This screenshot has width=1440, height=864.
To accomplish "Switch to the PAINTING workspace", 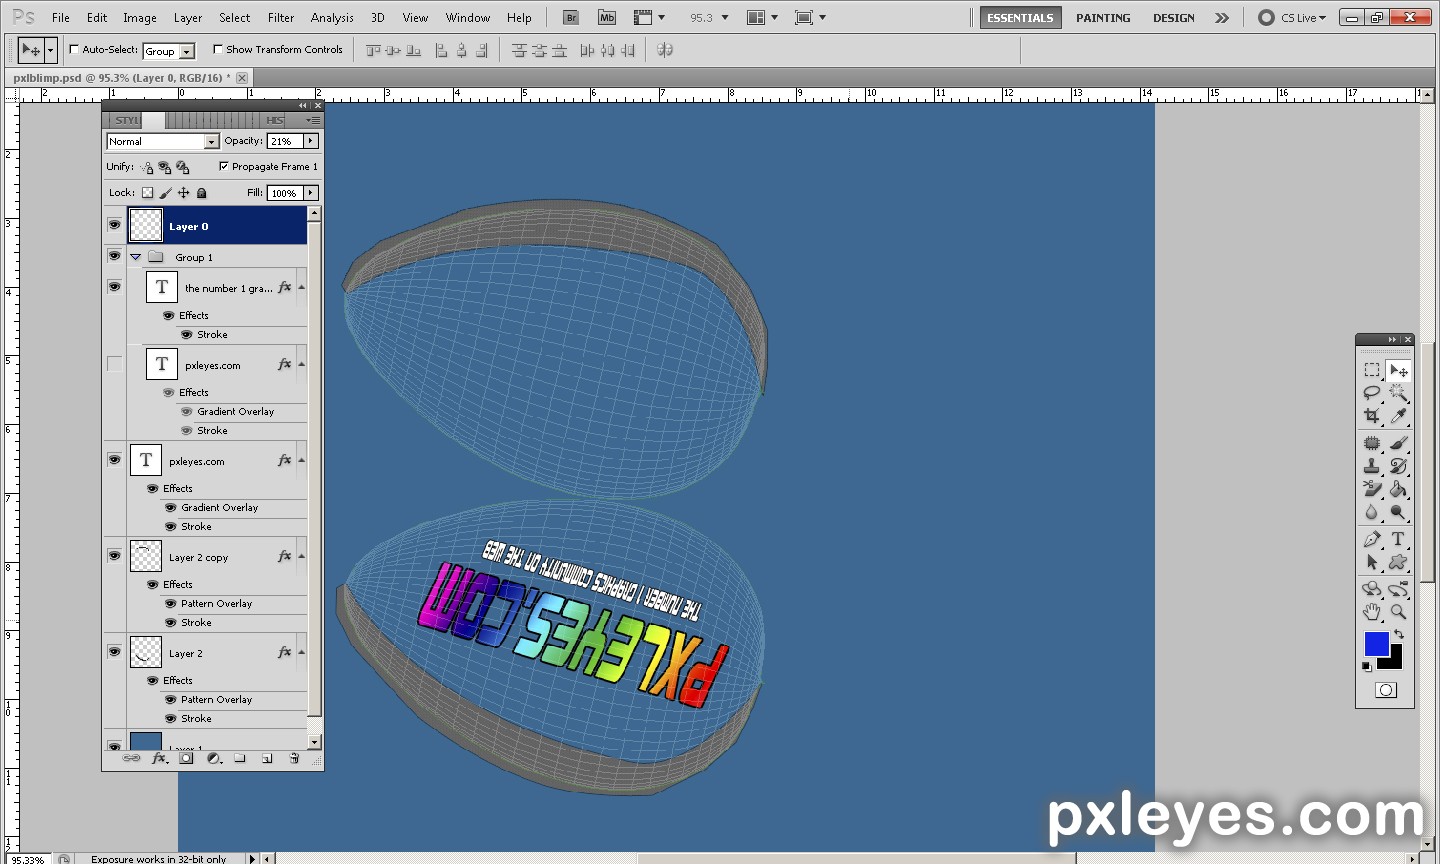I will [1103, 17].
